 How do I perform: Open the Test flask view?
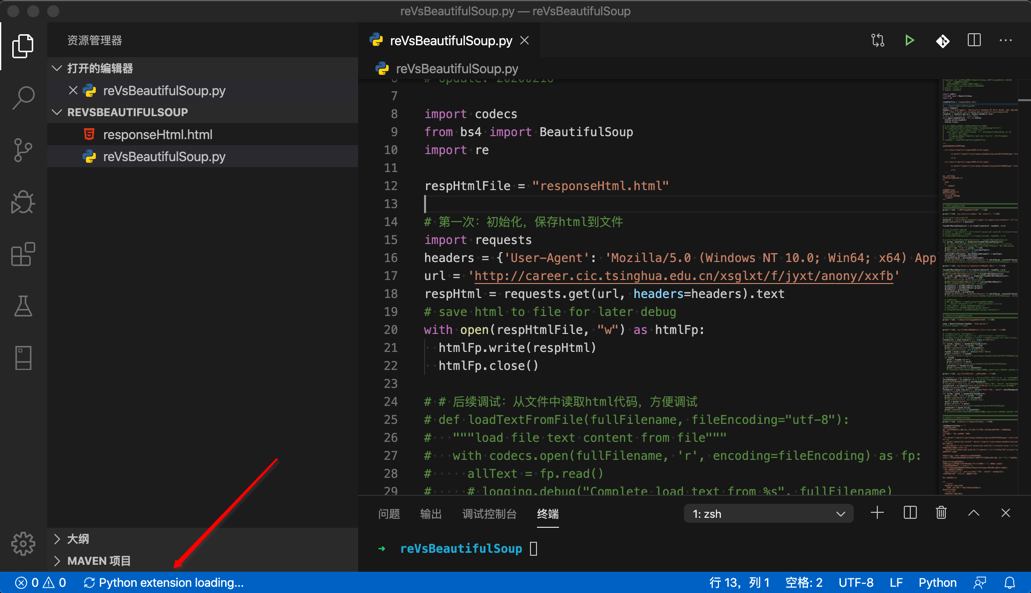(x=23, y=306)
